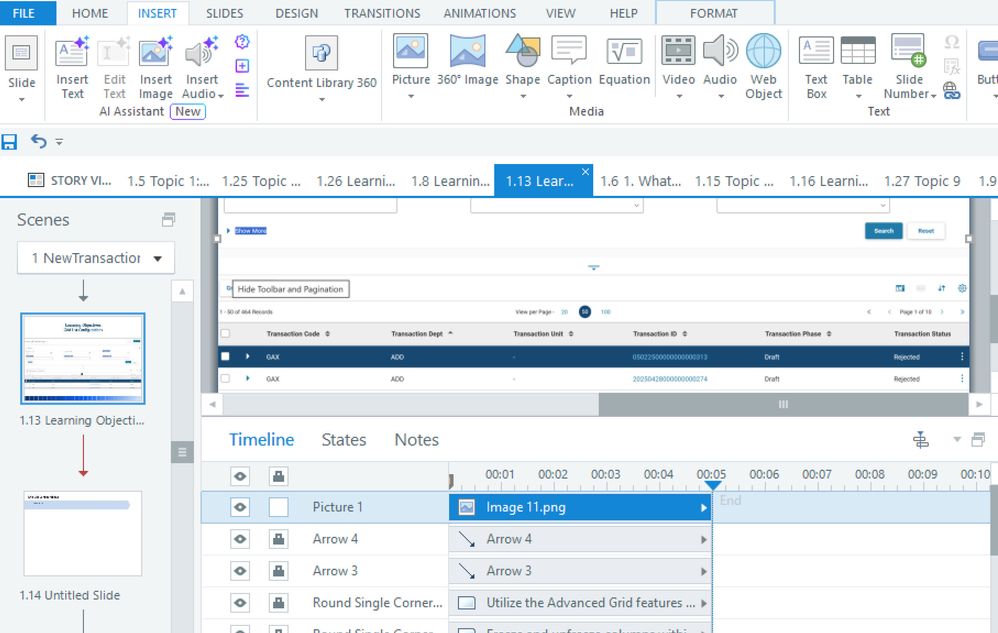Screen dimensions: 998x633
Task: Hide the Picture 1 layer
Action: coord(240,507)
